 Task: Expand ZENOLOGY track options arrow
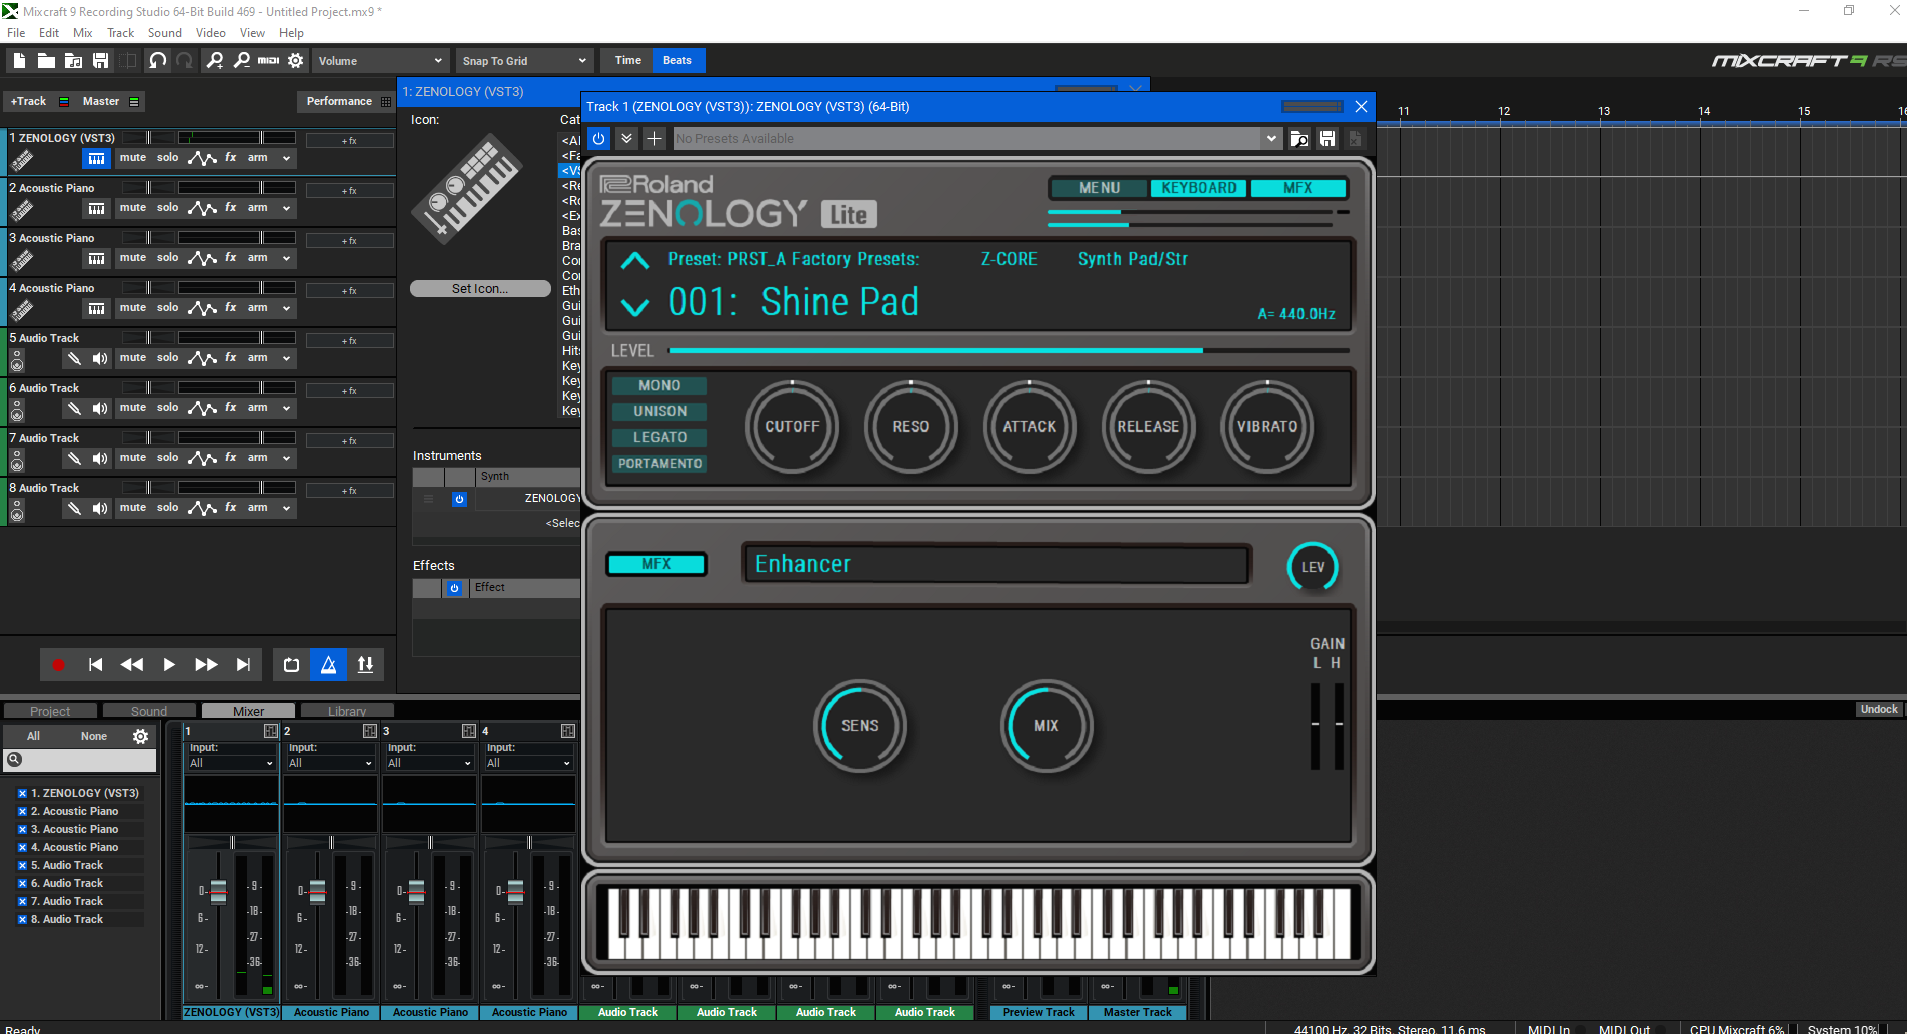pyautogui.click(x=286, y=158)
